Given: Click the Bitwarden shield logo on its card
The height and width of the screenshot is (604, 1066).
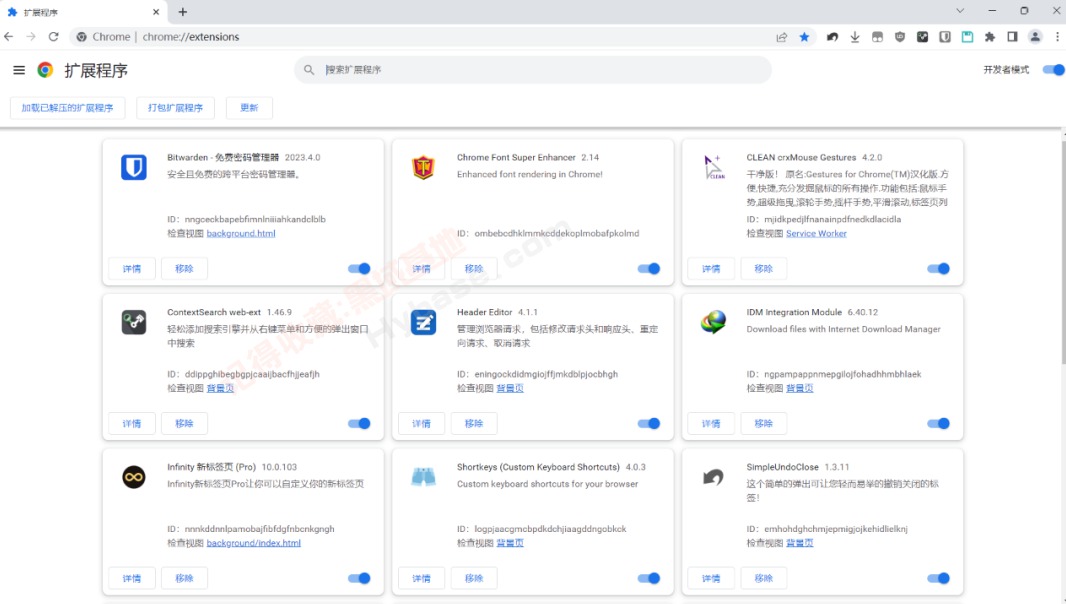Looking at the screenshot, I should 134,167.
